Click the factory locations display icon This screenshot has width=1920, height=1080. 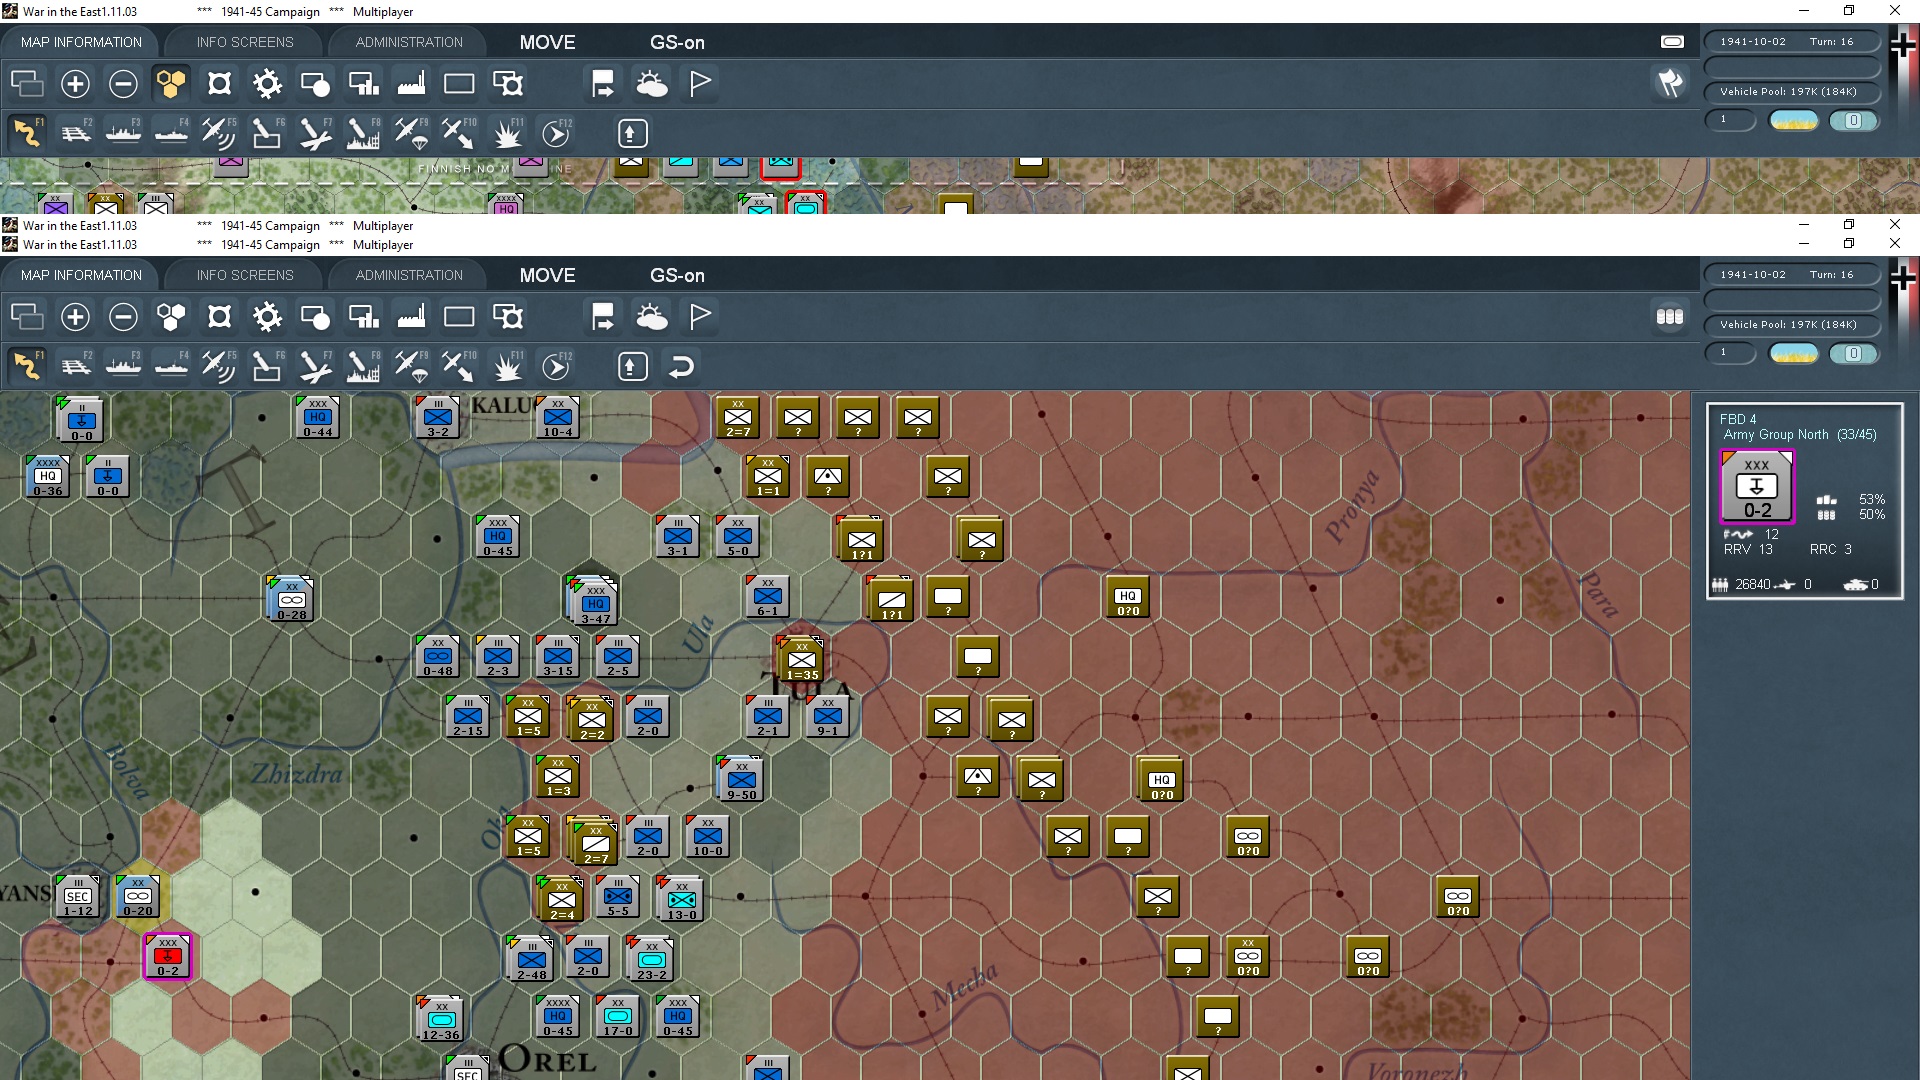pyautogui.click(x=411, y=316)
